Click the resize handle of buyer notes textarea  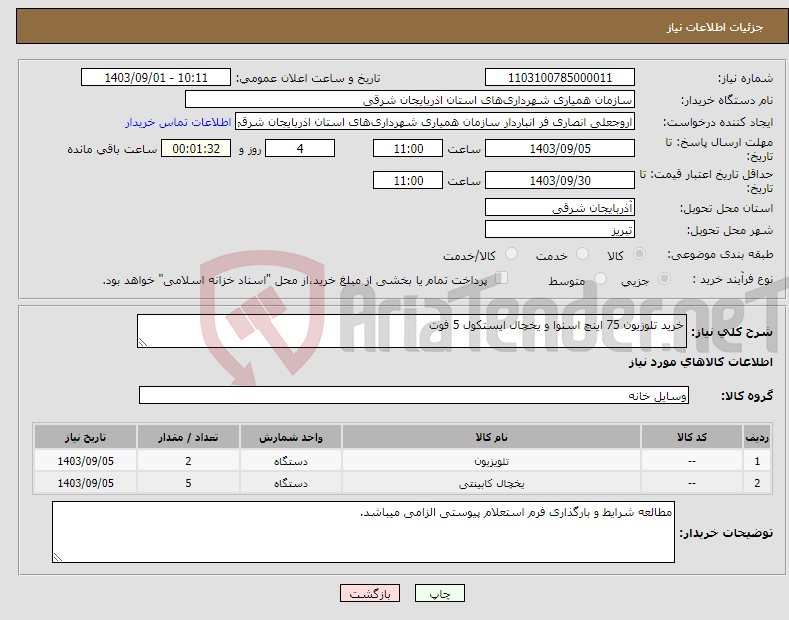pos(58,557)
